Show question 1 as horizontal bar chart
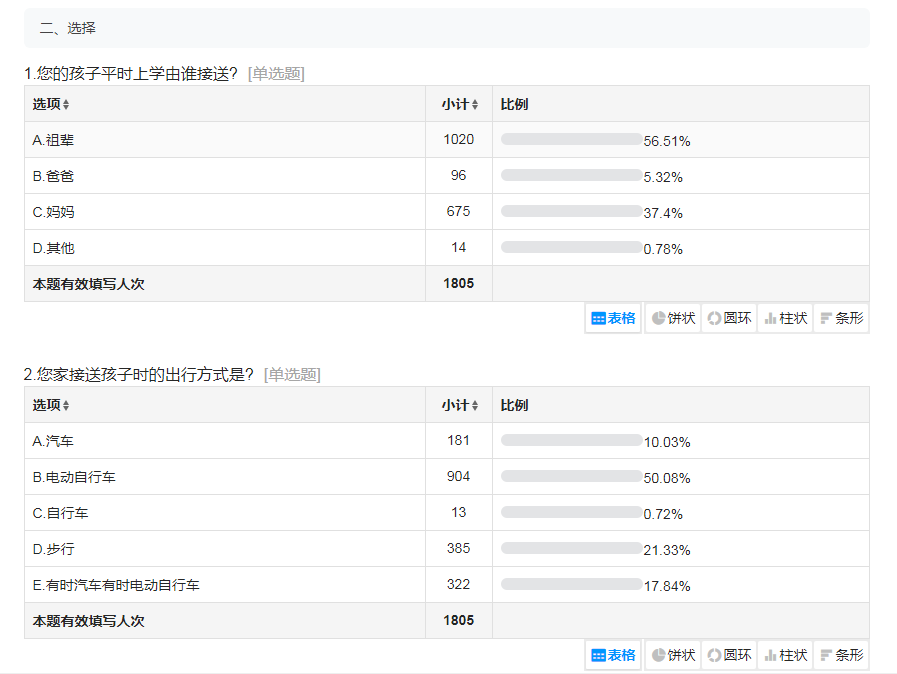The width and height of the screenshot is (897, 674). (841, 318)
